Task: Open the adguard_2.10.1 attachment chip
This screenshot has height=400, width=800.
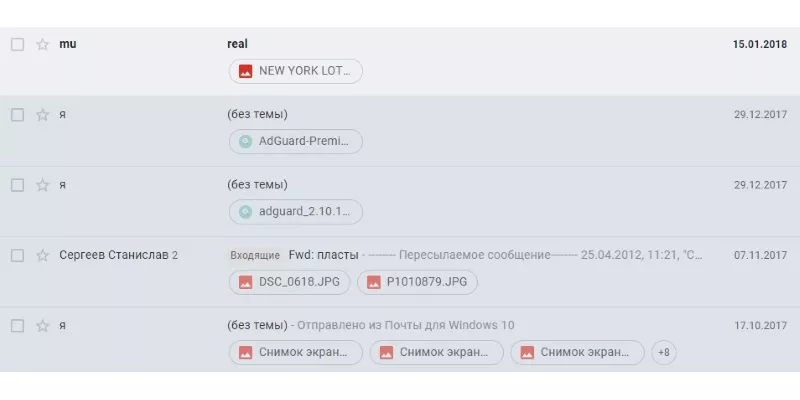Action: click(x=296, y=212)
